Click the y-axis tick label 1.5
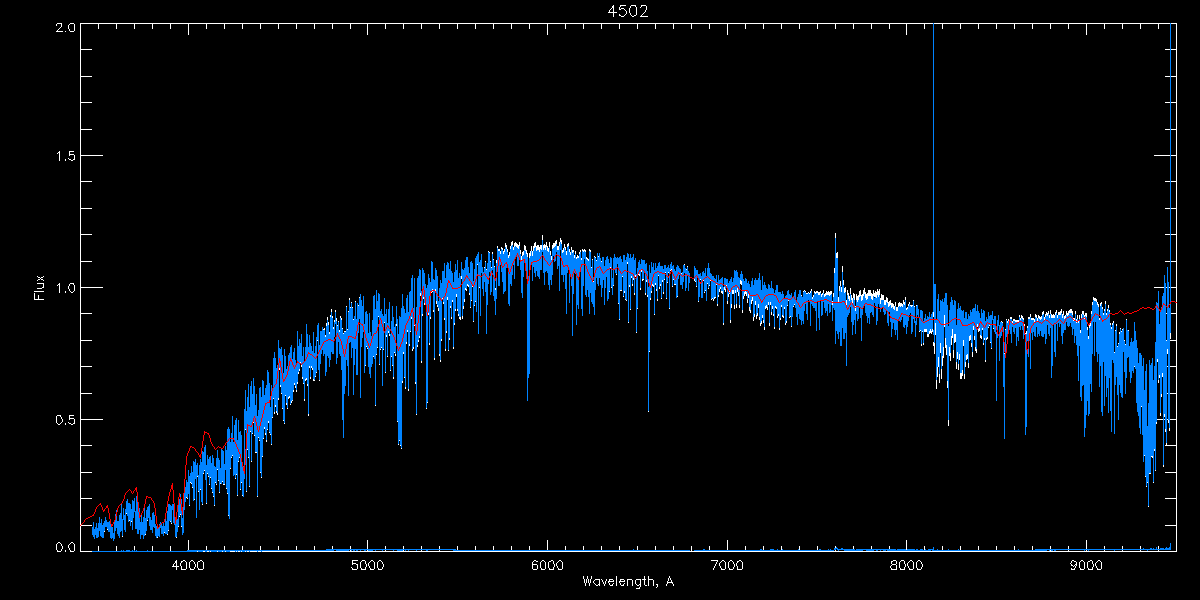Screen dimensions: 1200x600 pos(64,157)
